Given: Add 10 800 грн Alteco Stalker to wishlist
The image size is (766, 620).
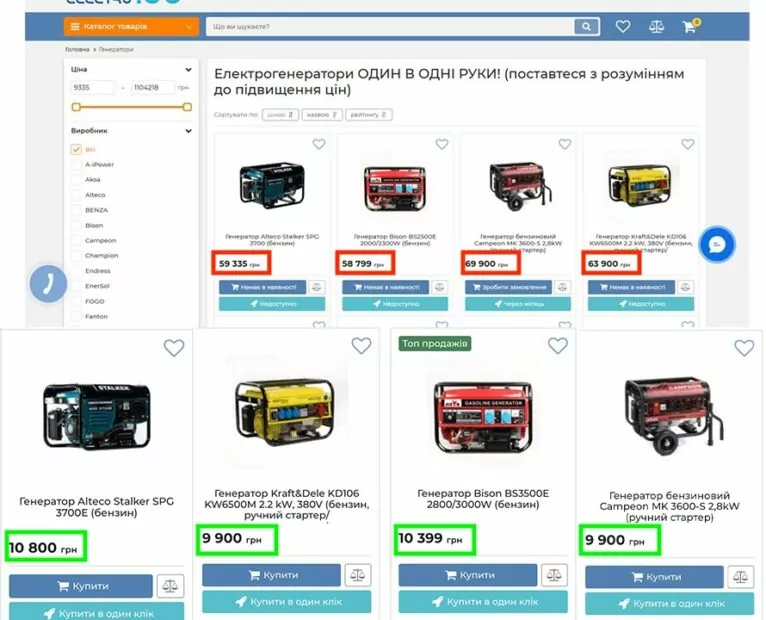Looking at the screenshot, I should [x=174, y=348].
